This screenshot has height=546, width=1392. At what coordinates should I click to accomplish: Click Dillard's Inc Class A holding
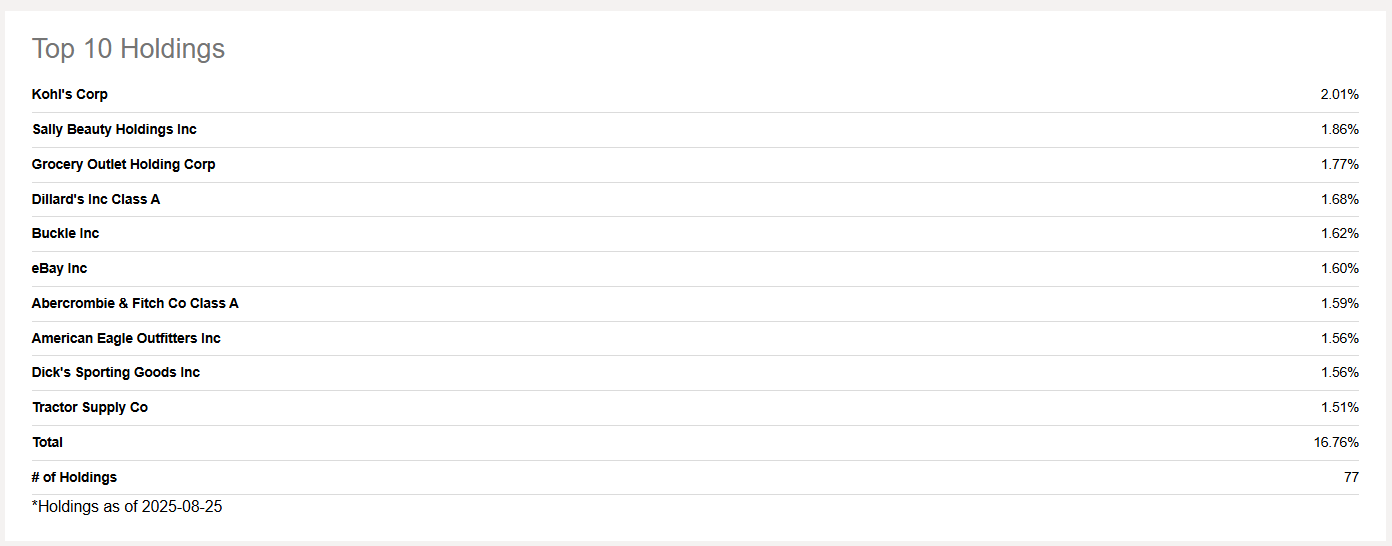pos(96,199)
